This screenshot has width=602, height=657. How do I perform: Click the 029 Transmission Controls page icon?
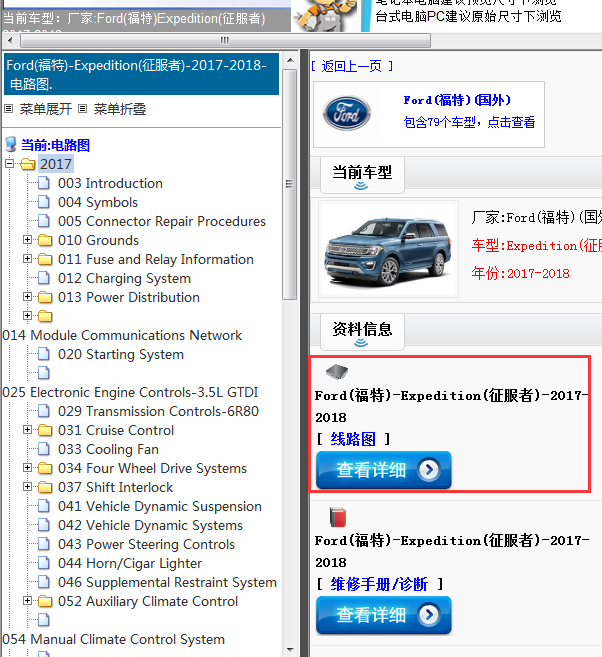point(44,411)
